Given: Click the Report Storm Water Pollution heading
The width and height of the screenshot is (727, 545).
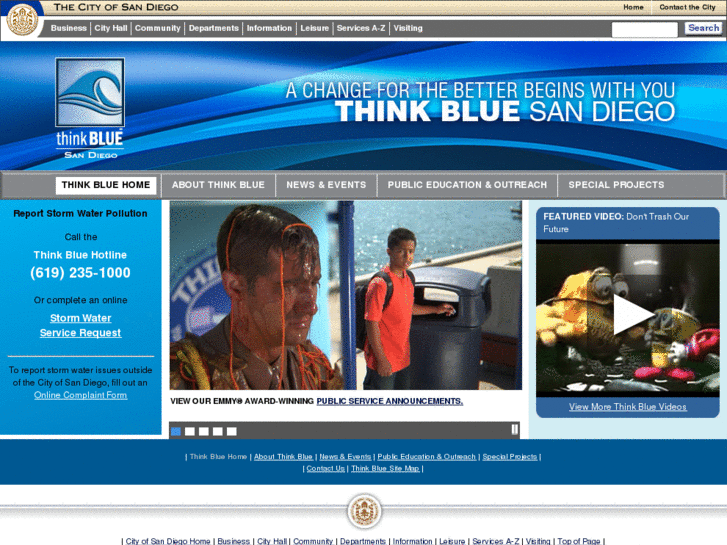Looking at the screenshot, I should click(80, 213).
